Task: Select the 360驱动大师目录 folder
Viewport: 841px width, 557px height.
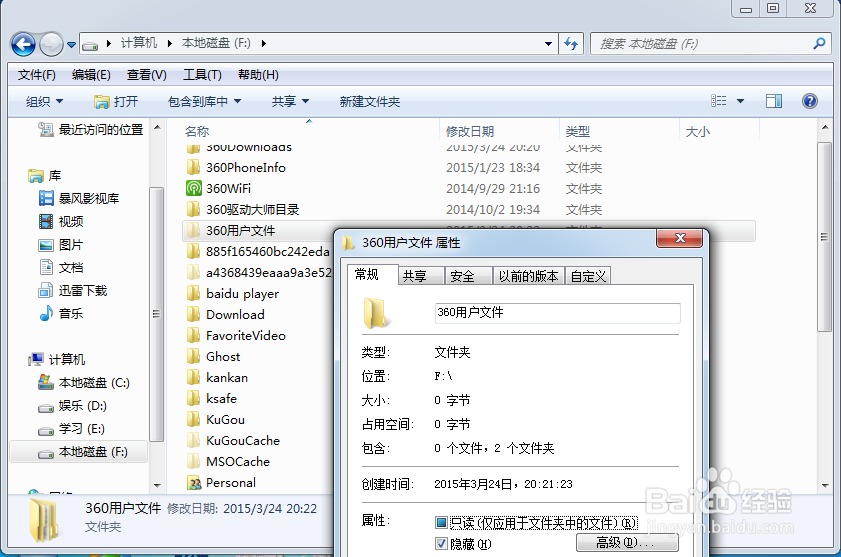Action: (x=244, y=209)
